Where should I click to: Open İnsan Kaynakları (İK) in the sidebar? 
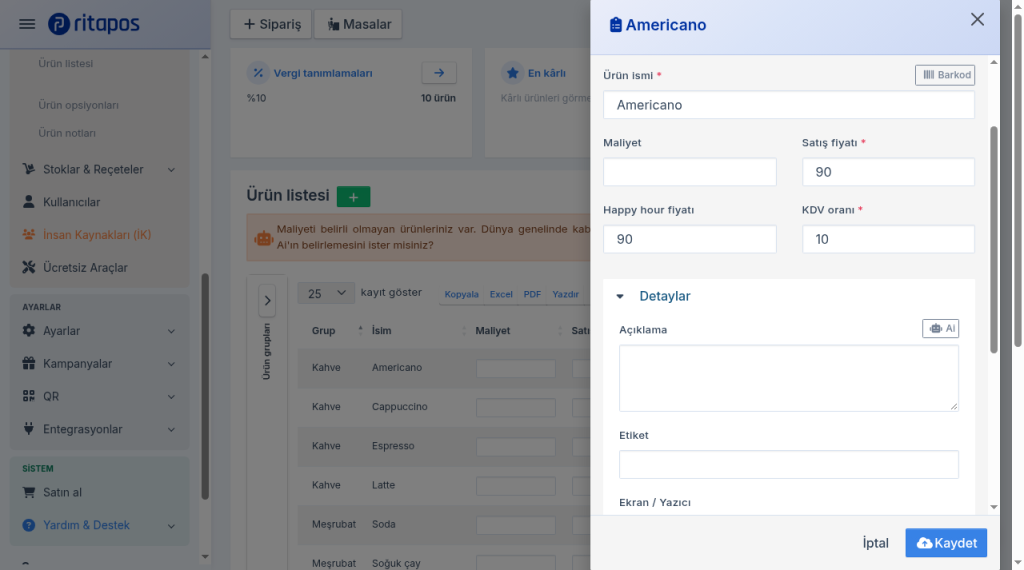[x=99, y=234]
